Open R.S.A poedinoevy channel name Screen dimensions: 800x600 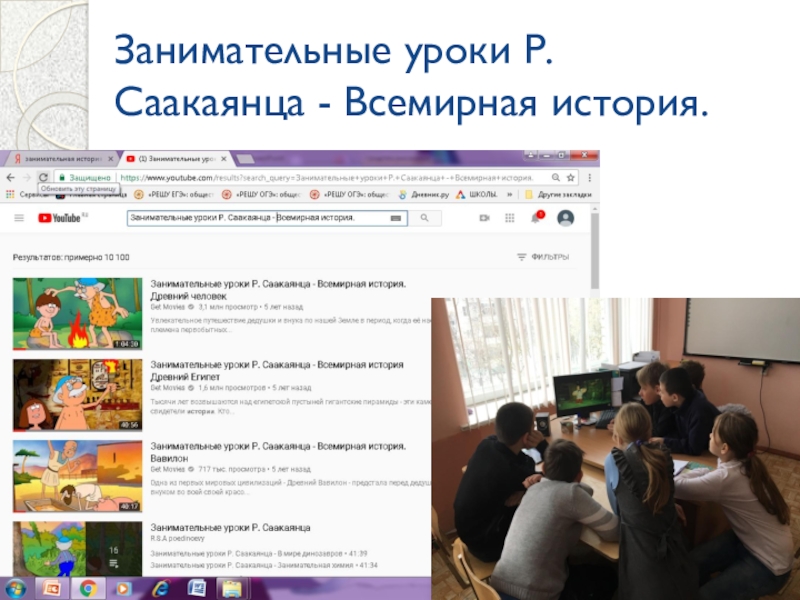[x=177, y=539]
